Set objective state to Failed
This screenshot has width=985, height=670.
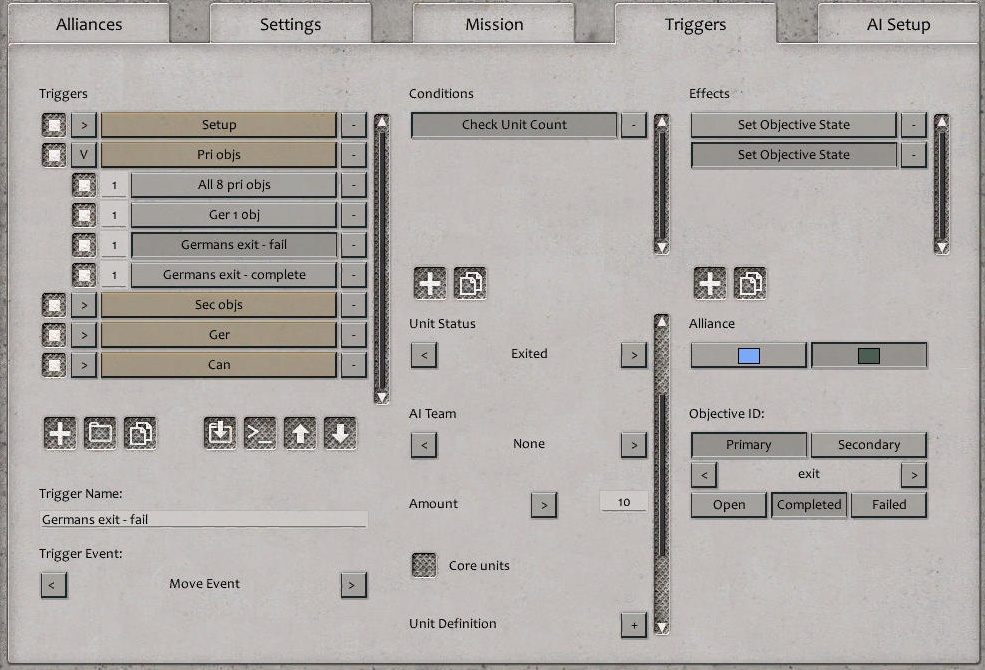[x=888, y=505]
